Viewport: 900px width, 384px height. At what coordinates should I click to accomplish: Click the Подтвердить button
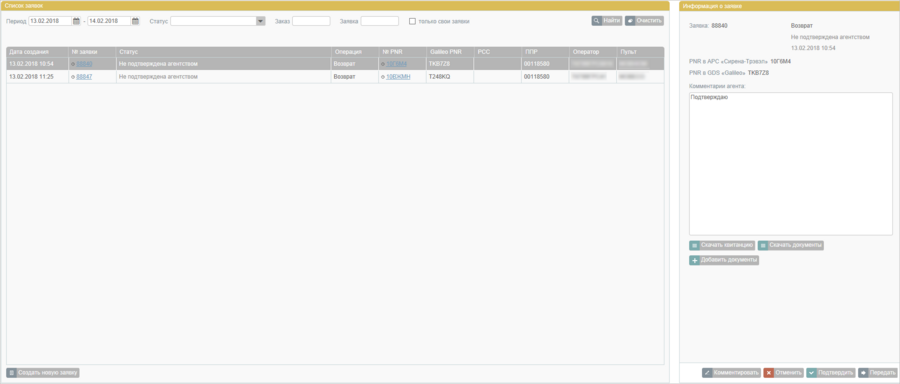[x=831, y=373]
